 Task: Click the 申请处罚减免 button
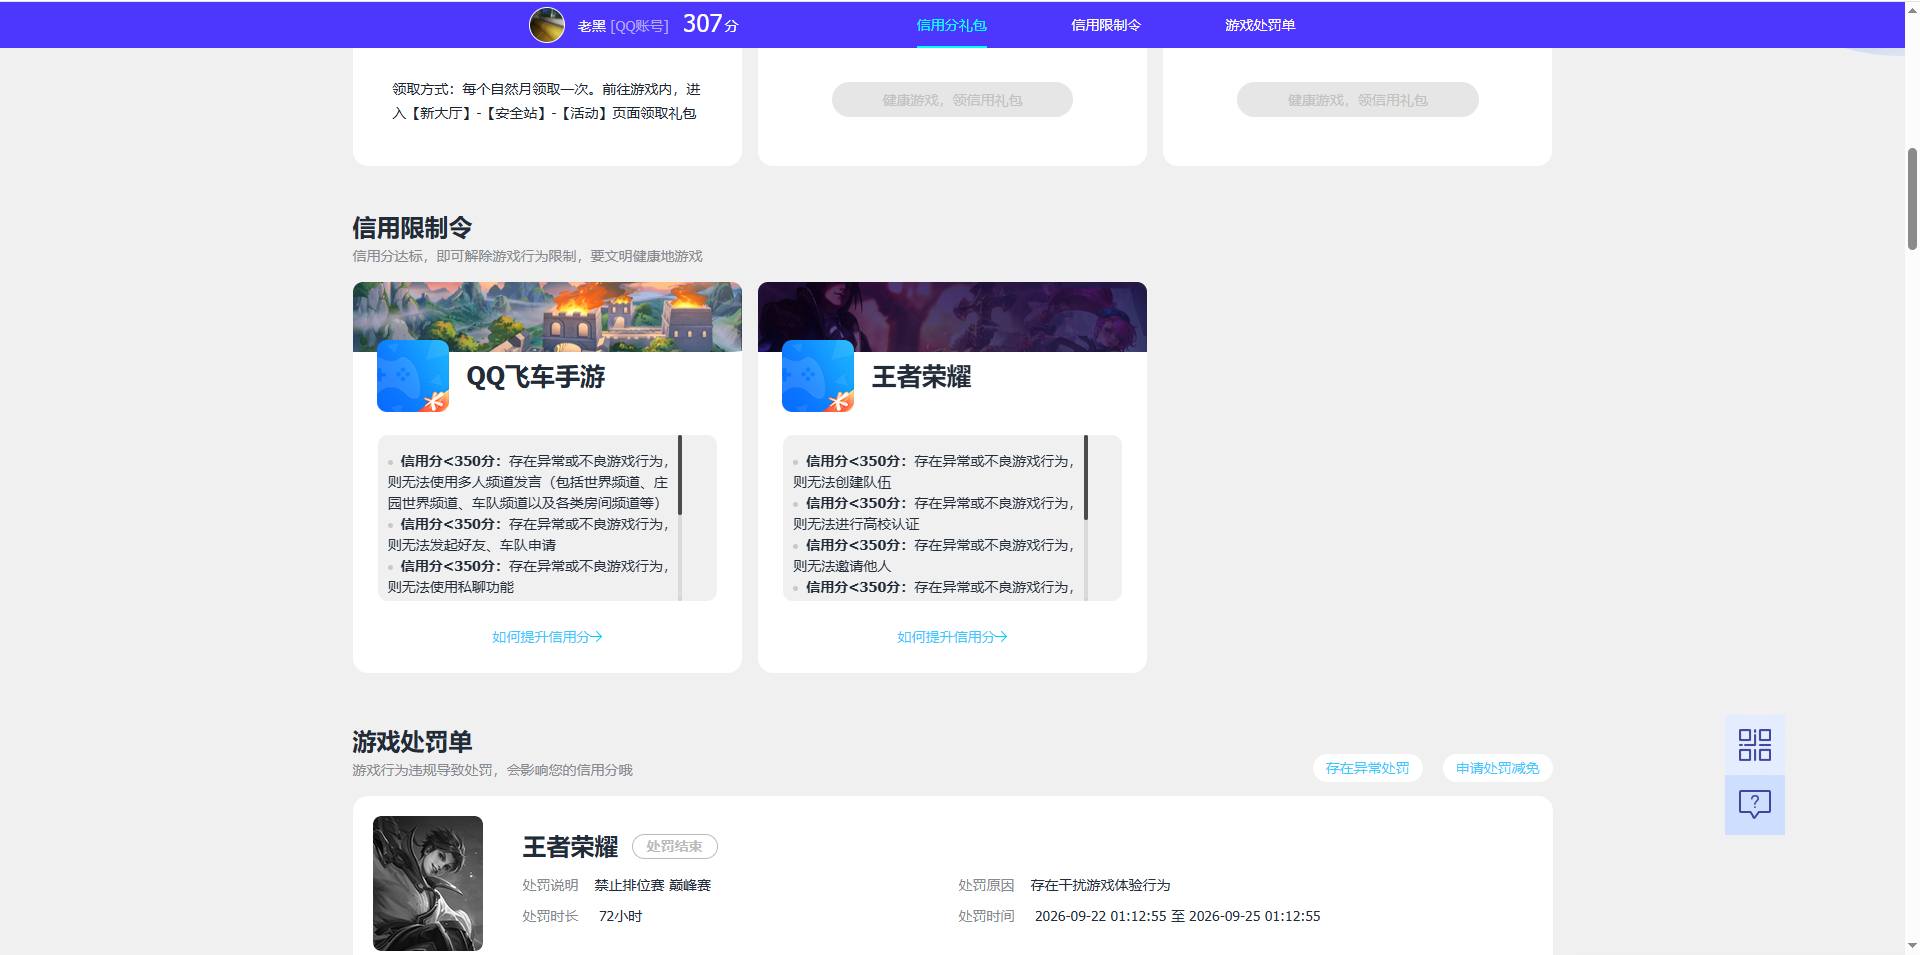point(1497,768)
